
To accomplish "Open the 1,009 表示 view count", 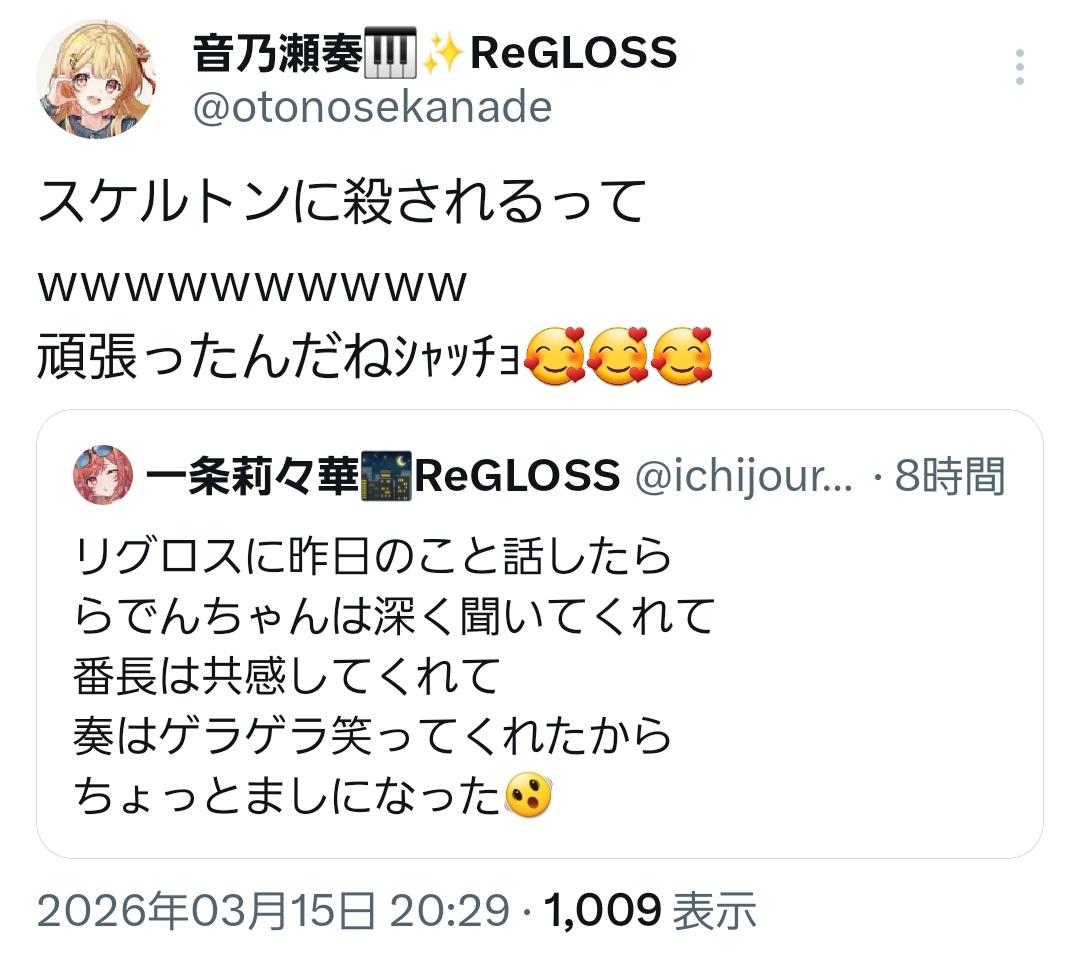I will tap(650, 910).
